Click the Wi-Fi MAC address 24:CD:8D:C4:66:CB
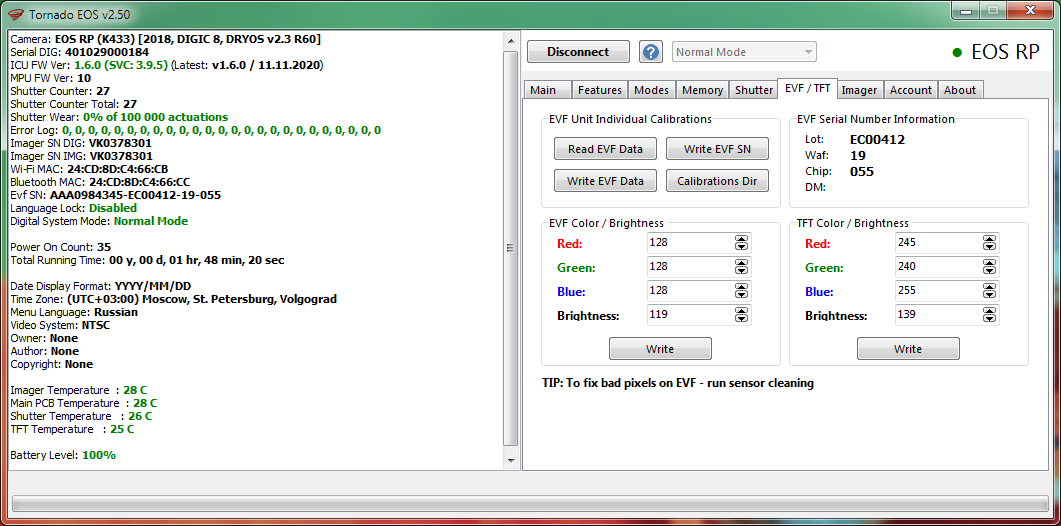This screenshot has width=1061, height=526. (118, 169)
